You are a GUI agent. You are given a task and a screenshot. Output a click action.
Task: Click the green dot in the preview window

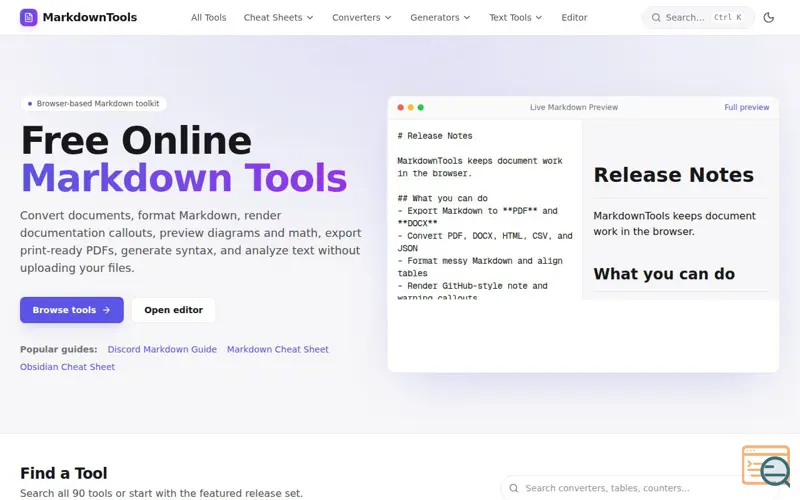tap(421, 108)
